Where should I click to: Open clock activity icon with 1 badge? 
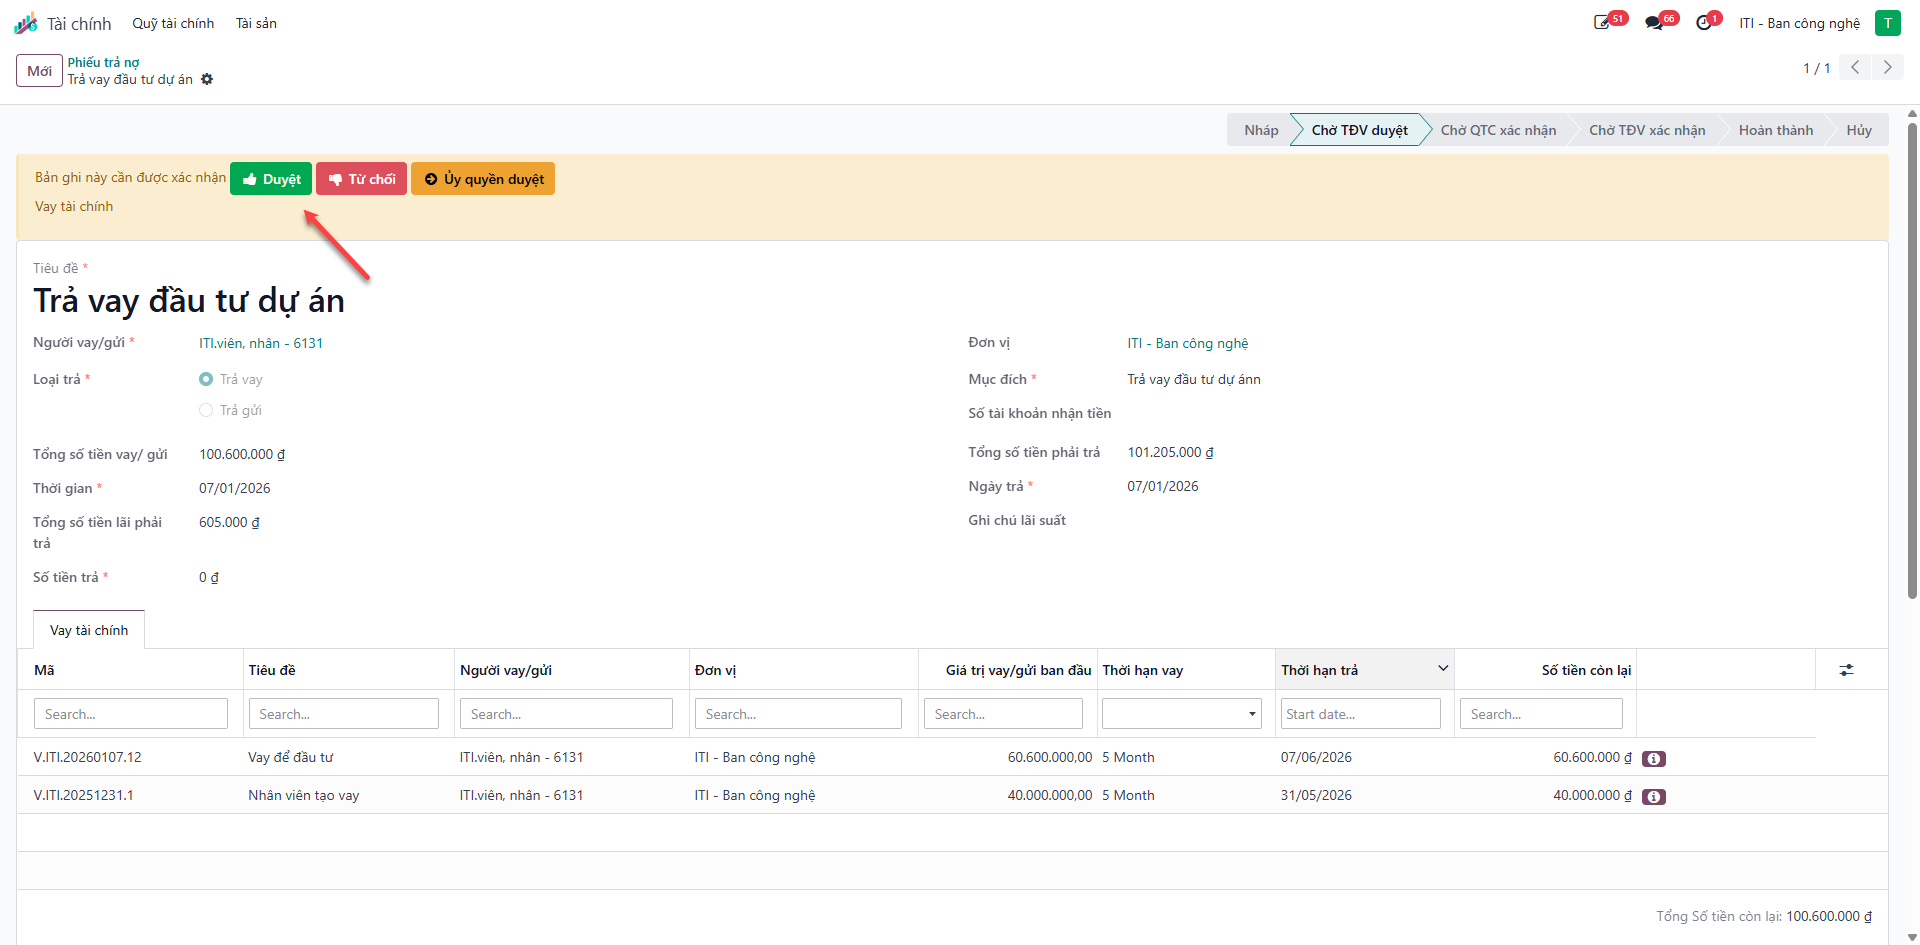click(x=1705, y=23)
